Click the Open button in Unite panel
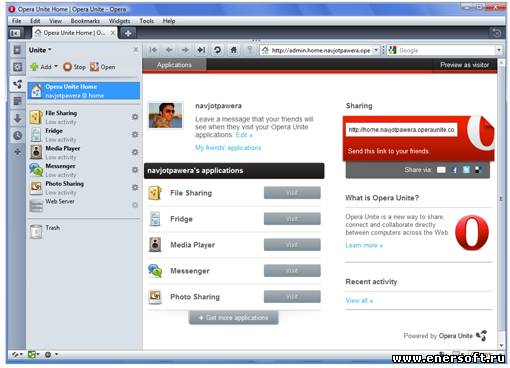The image size is (510, 368). (x=102, y=67)
